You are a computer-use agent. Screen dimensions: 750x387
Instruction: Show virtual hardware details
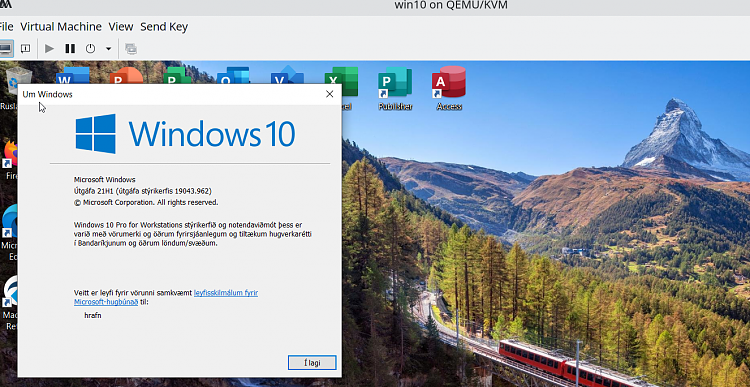click(x=25, y=48)
